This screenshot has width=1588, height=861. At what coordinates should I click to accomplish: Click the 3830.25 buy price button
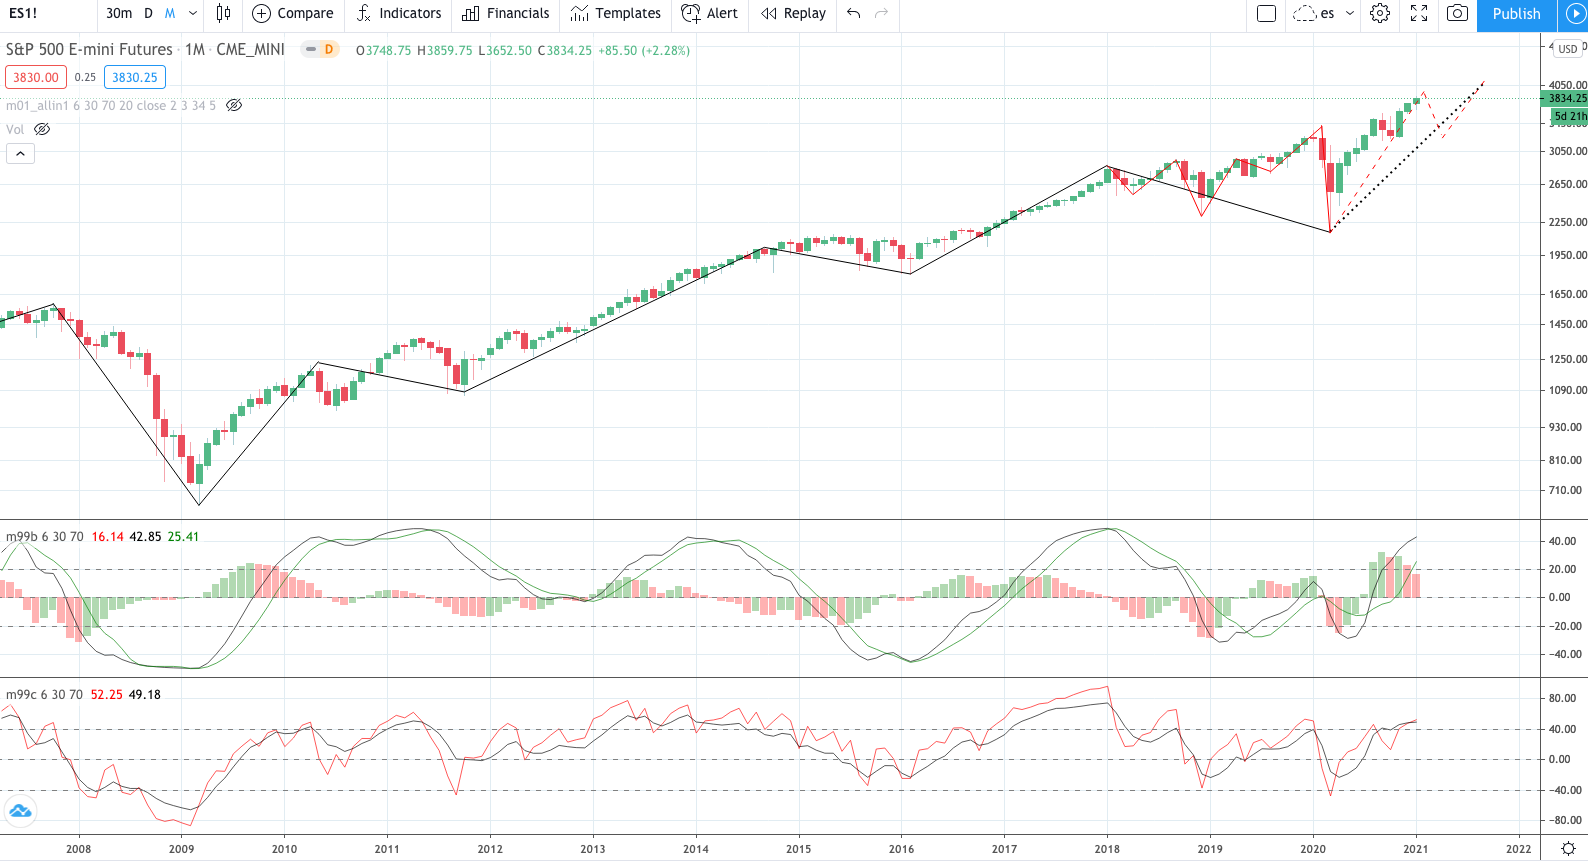135,77
